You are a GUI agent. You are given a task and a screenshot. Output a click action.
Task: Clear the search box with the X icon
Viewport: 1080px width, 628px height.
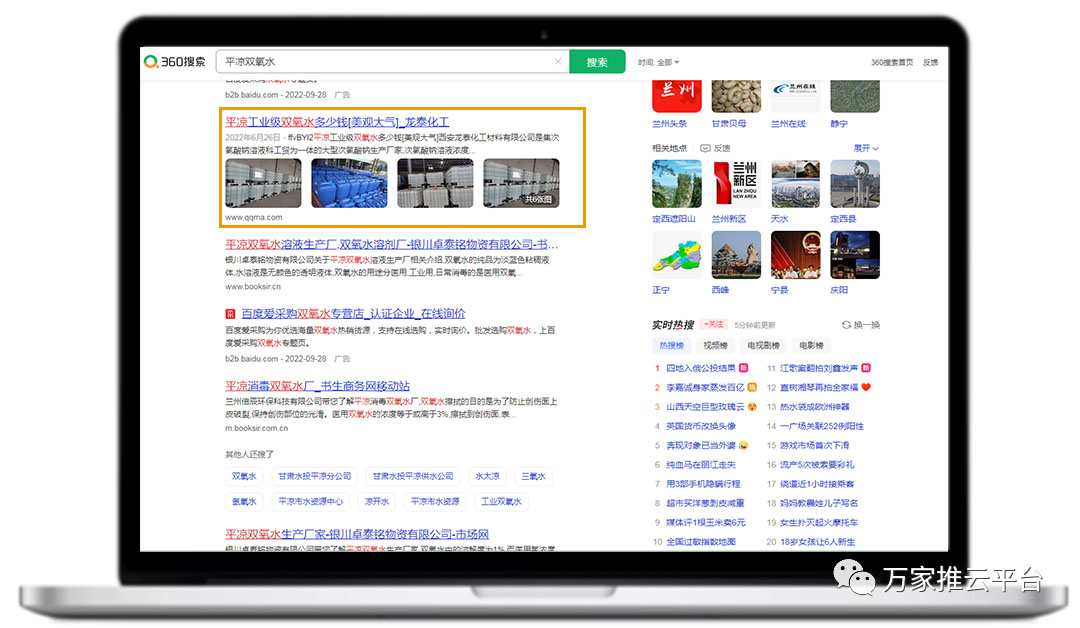(558, 62)
